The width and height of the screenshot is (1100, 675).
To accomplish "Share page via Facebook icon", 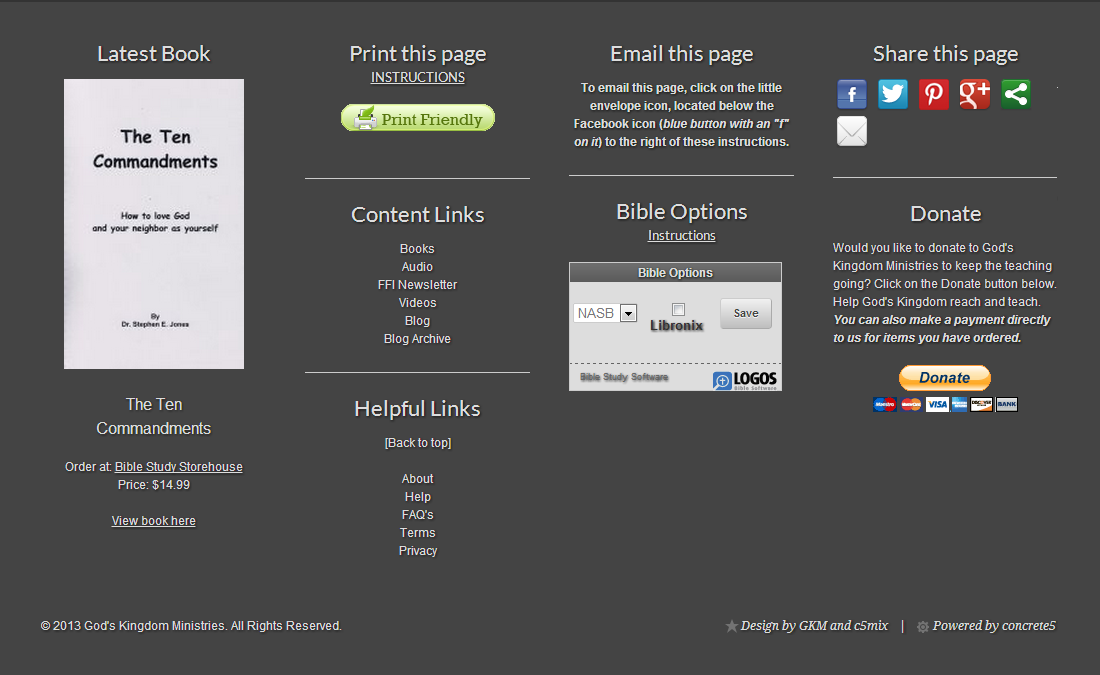I will click(852, 95).
